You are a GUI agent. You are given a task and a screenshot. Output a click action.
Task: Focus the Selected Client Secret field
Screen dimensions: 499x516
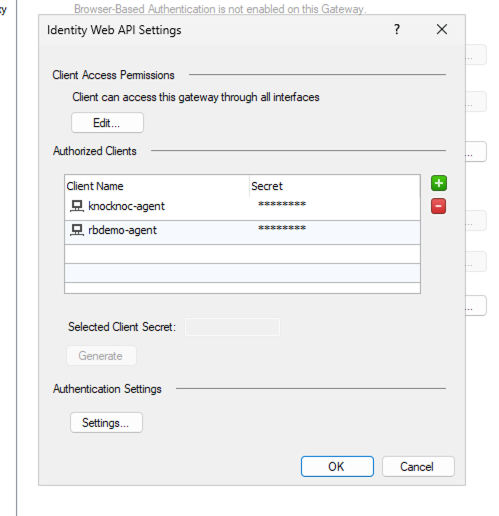232,327
